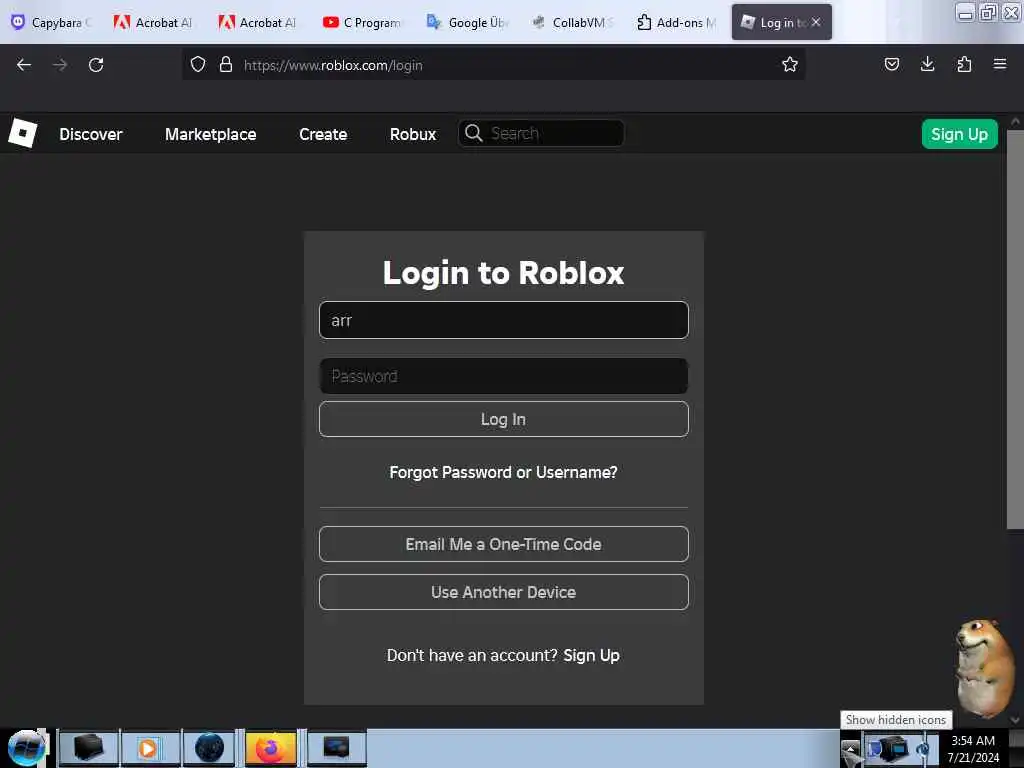Switch to the Capybara tab

(x=50, y=22)
